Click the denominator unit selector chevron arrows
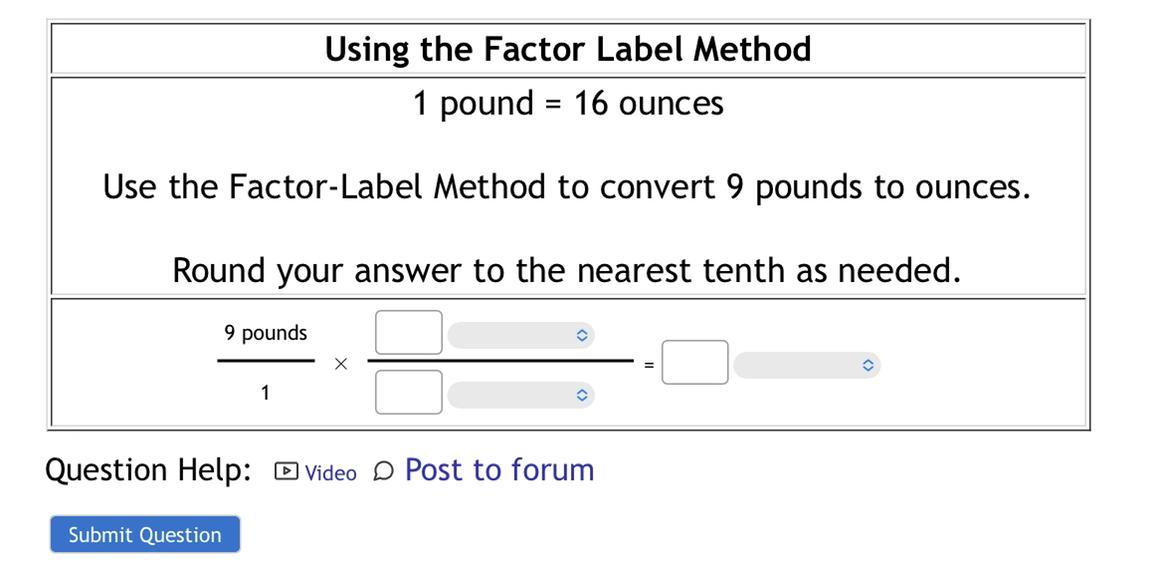The image size is (1164, 582). [x=582, y=396]
